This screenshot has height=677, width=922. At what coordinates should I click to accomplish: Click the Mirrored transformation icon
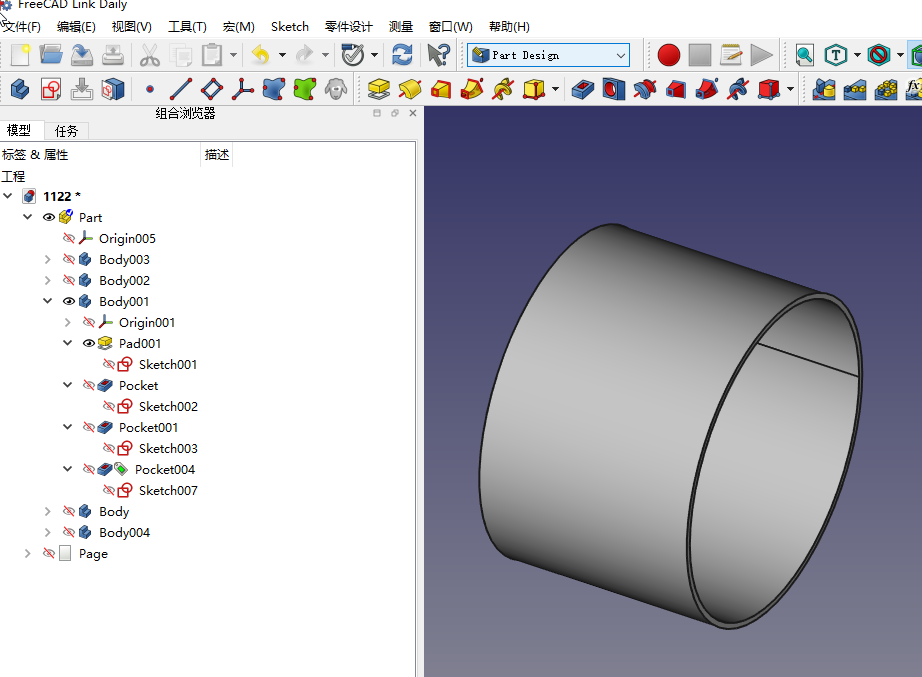click(824, 89)
